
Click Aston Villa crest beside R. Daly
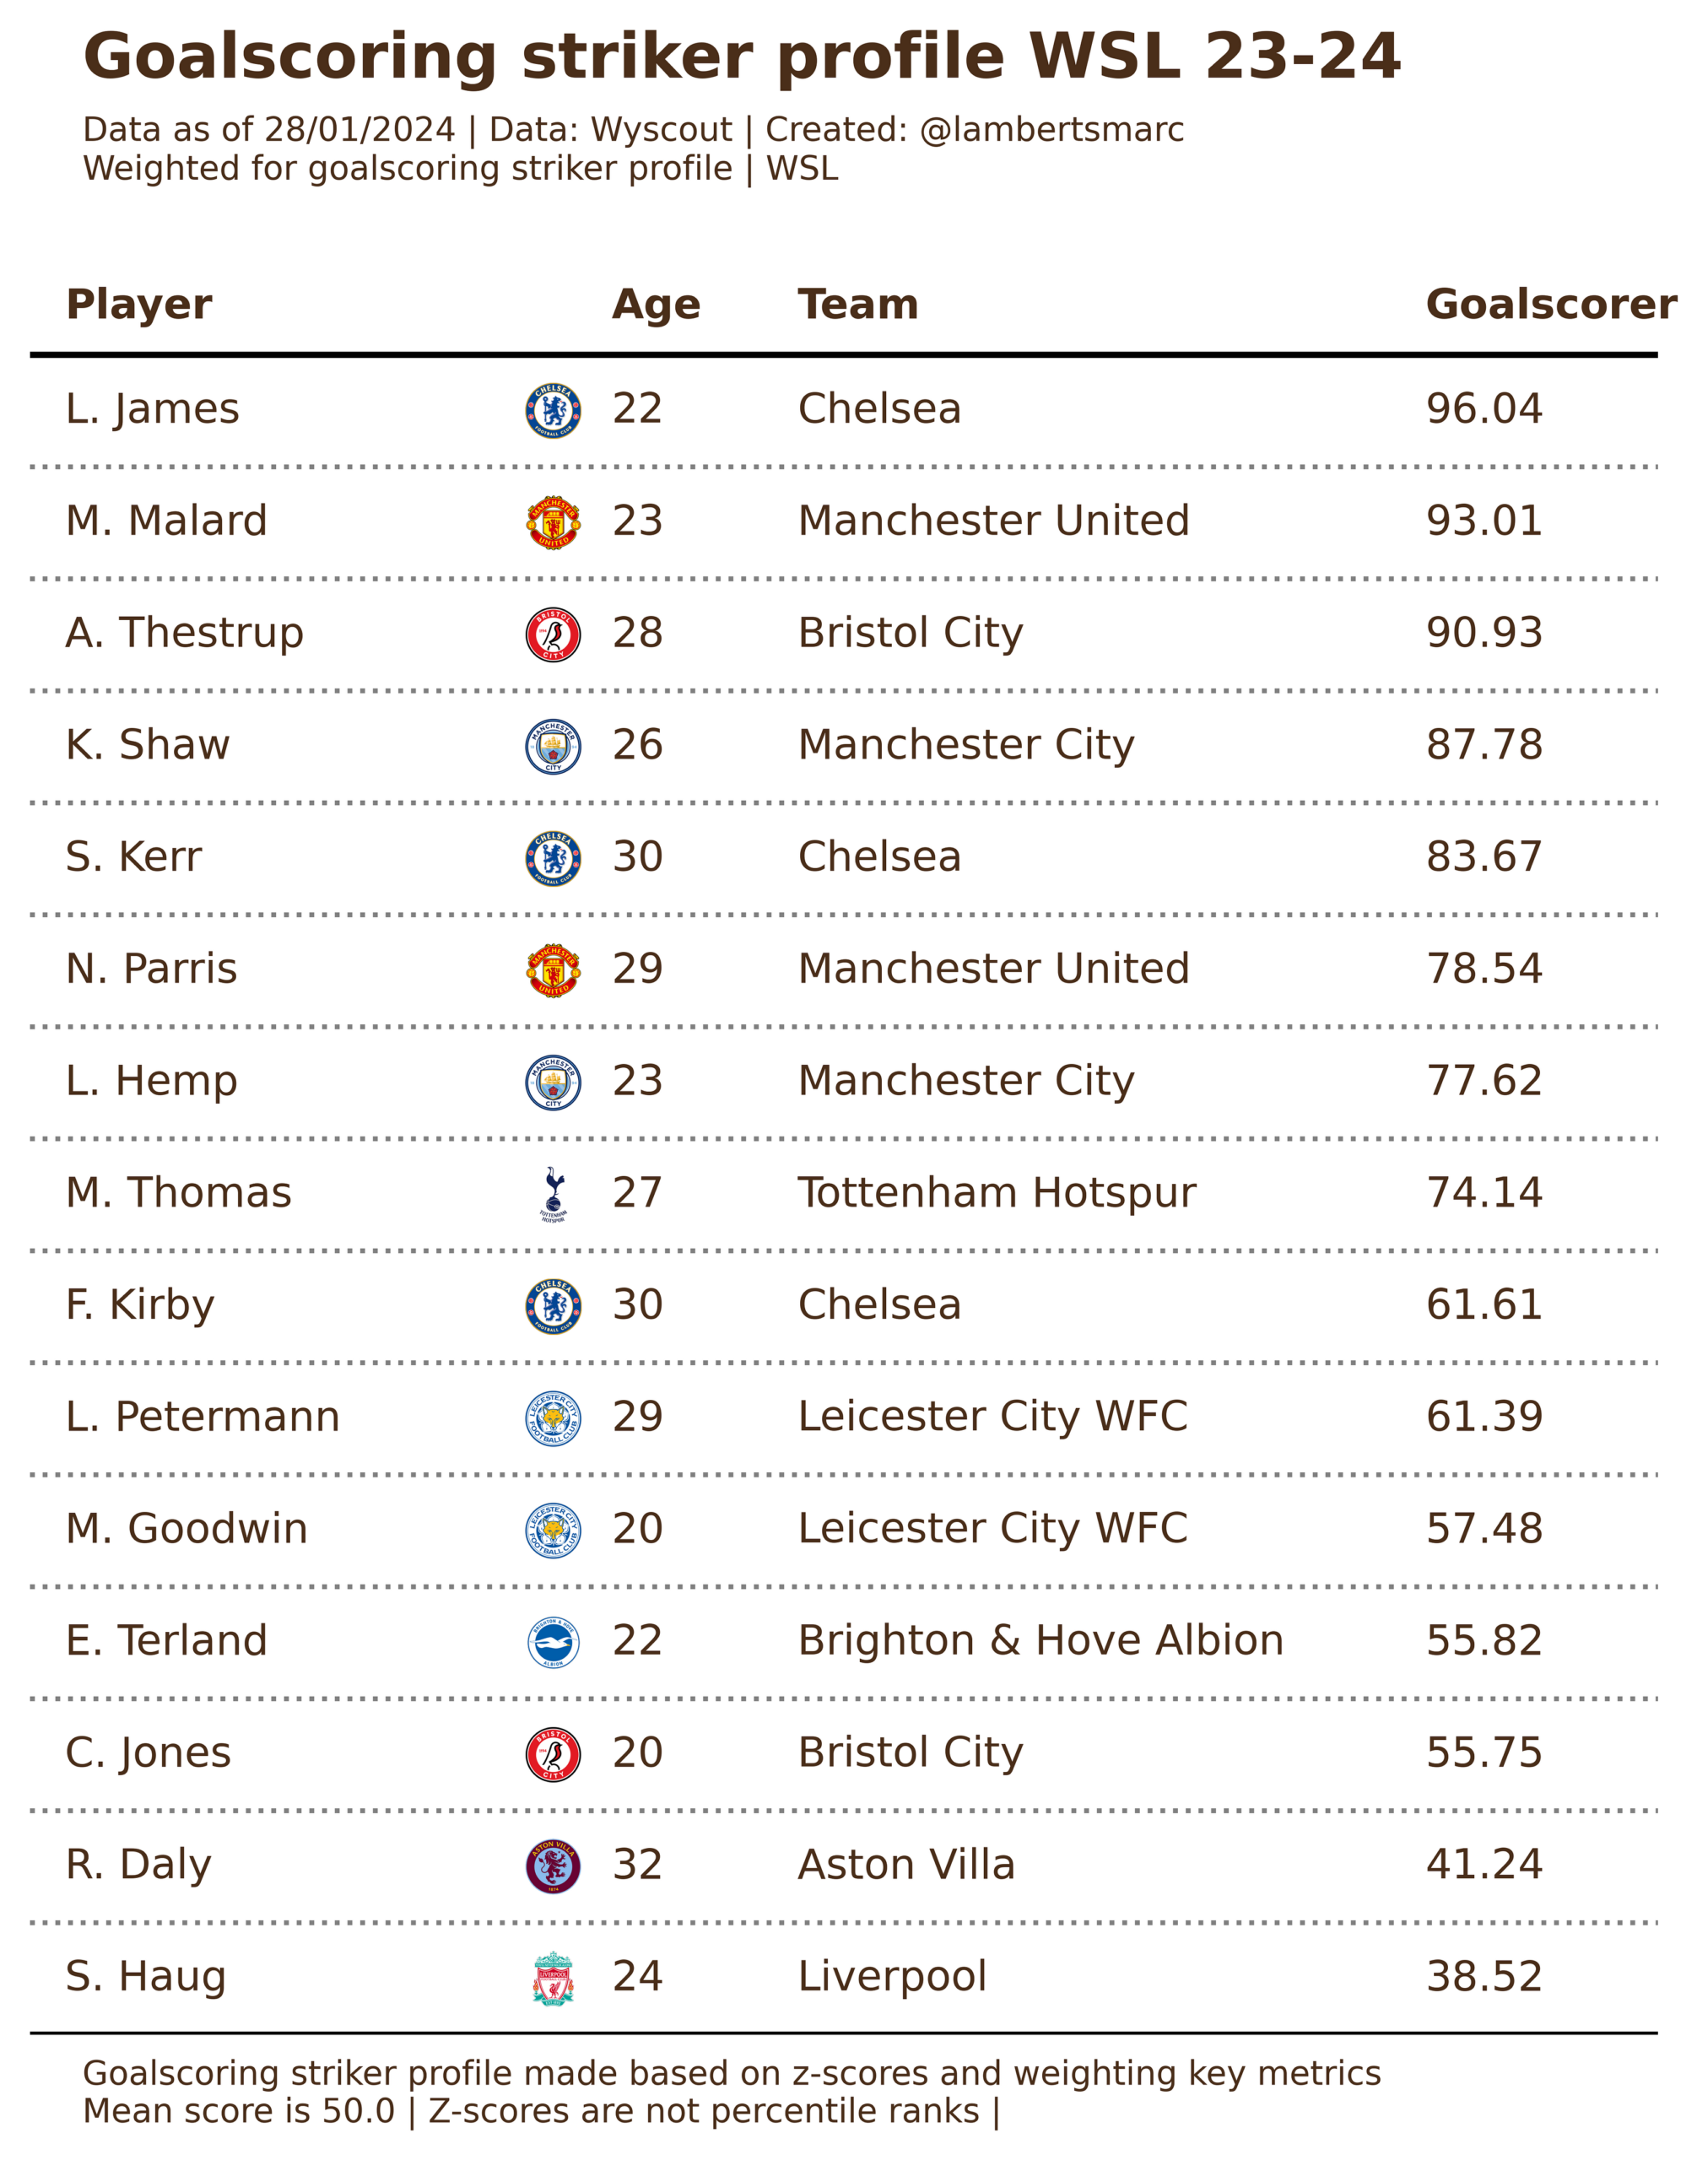pyautogui.click(x=553, y=1867)
